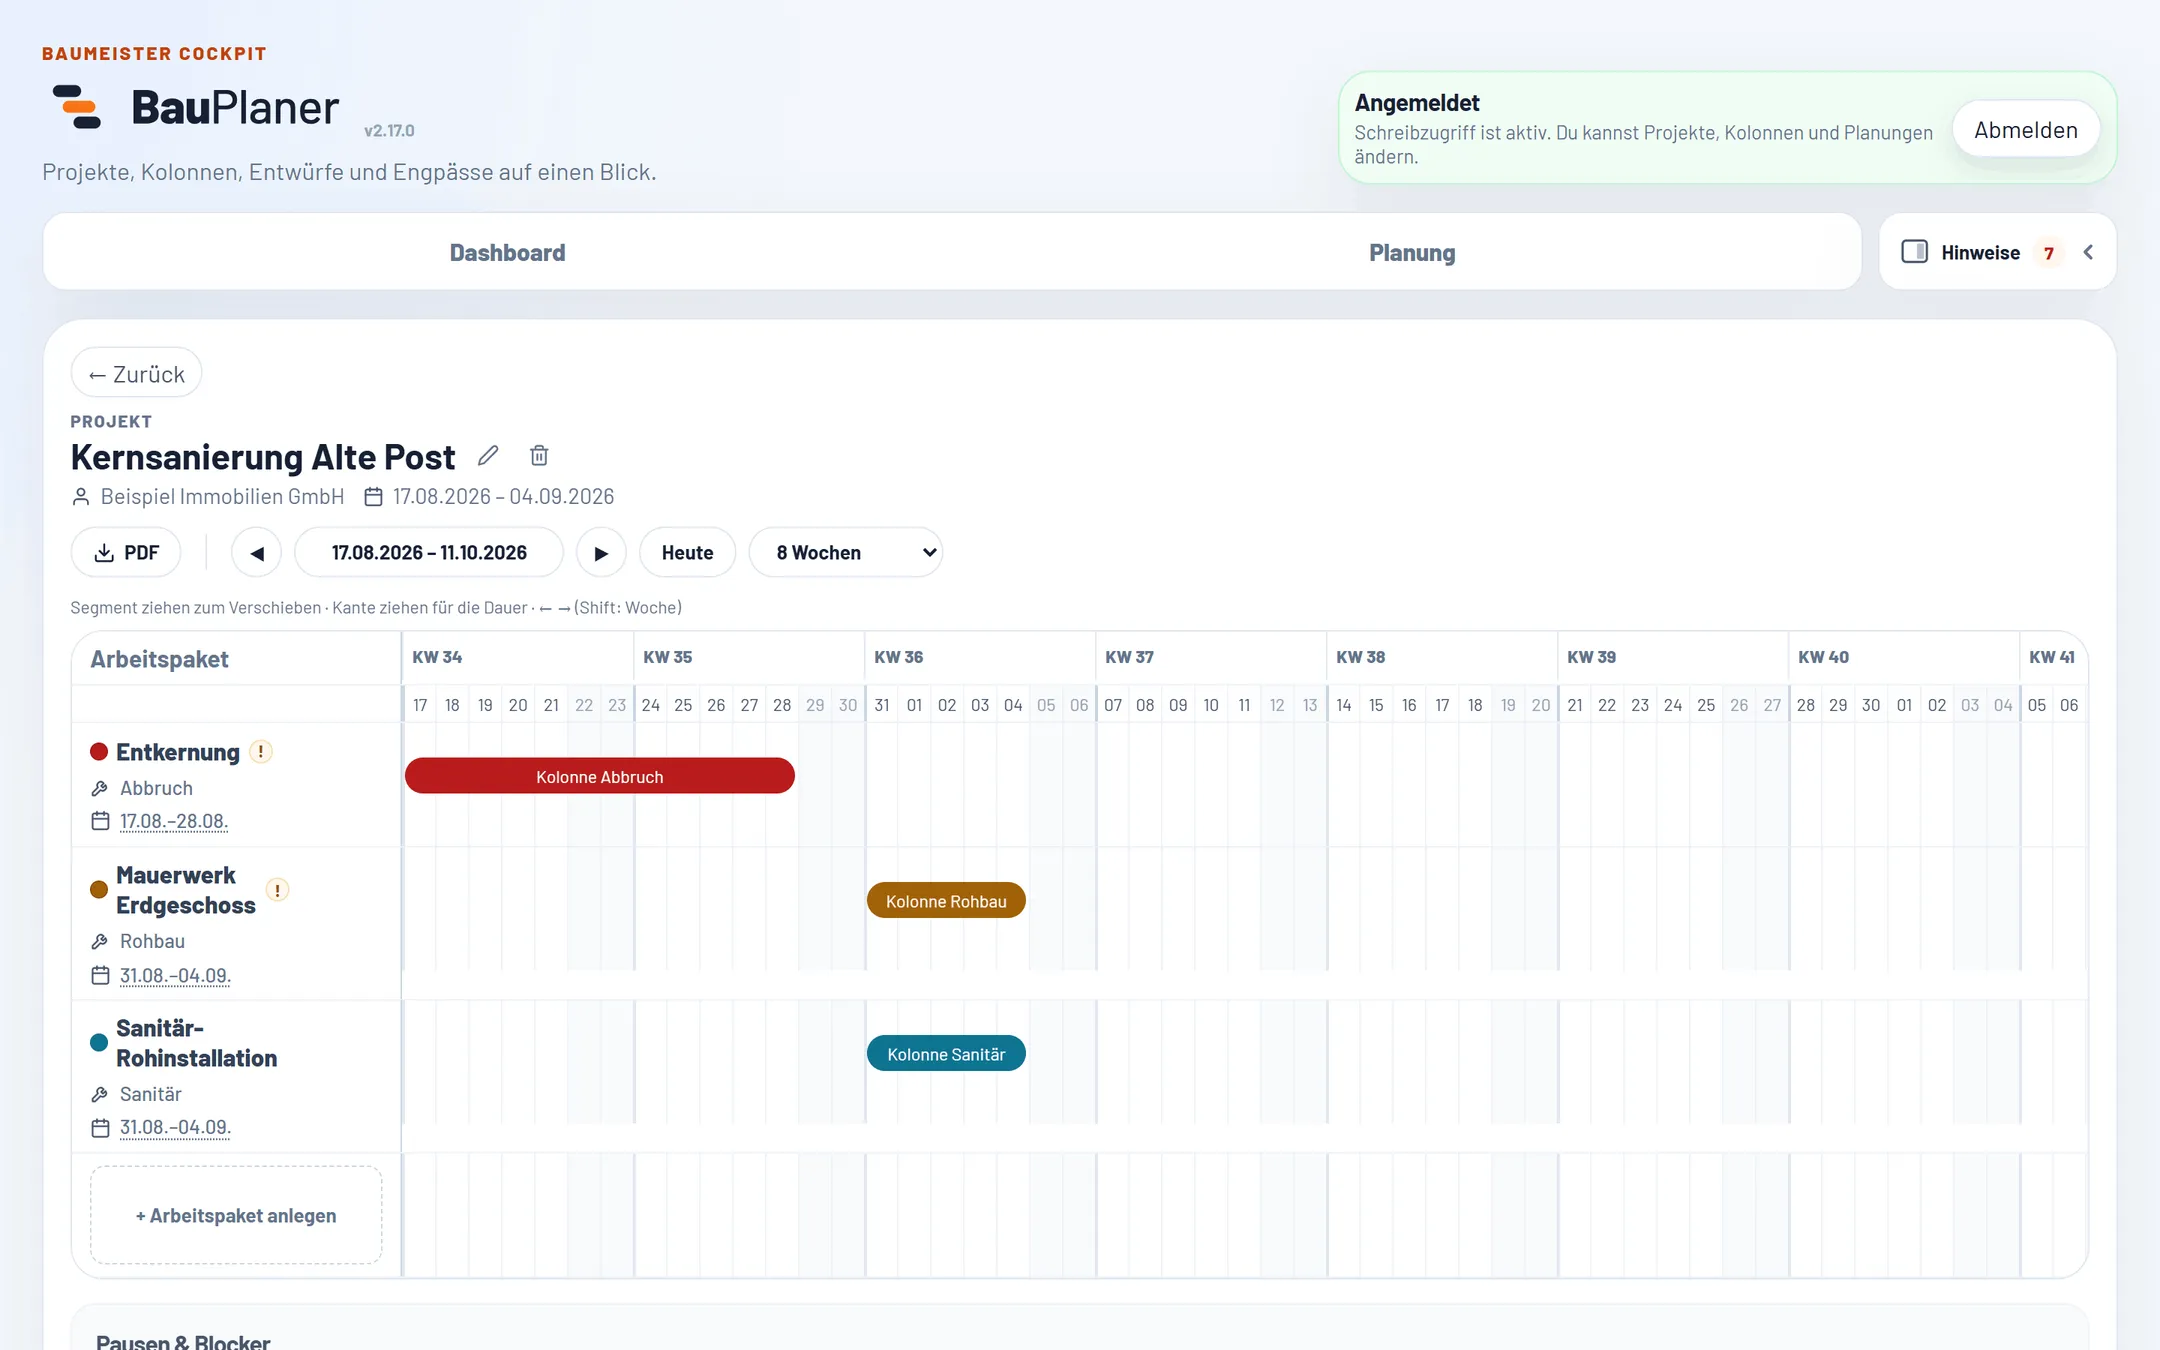
Task: Open the Entkernung dates 17.08.–28.08.
Action: pyautogui.click(x=174, y=821)
